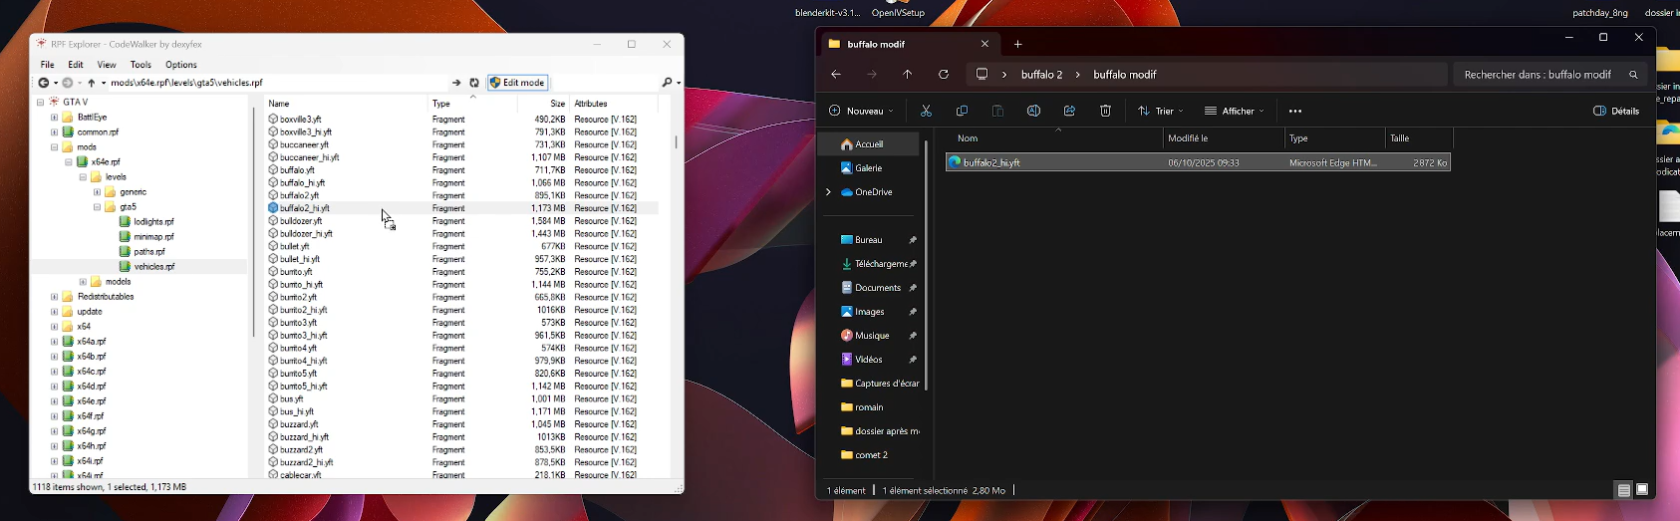Open a new File Explorer tab
Screen dimensions: 1680x521
(1018, 44)
